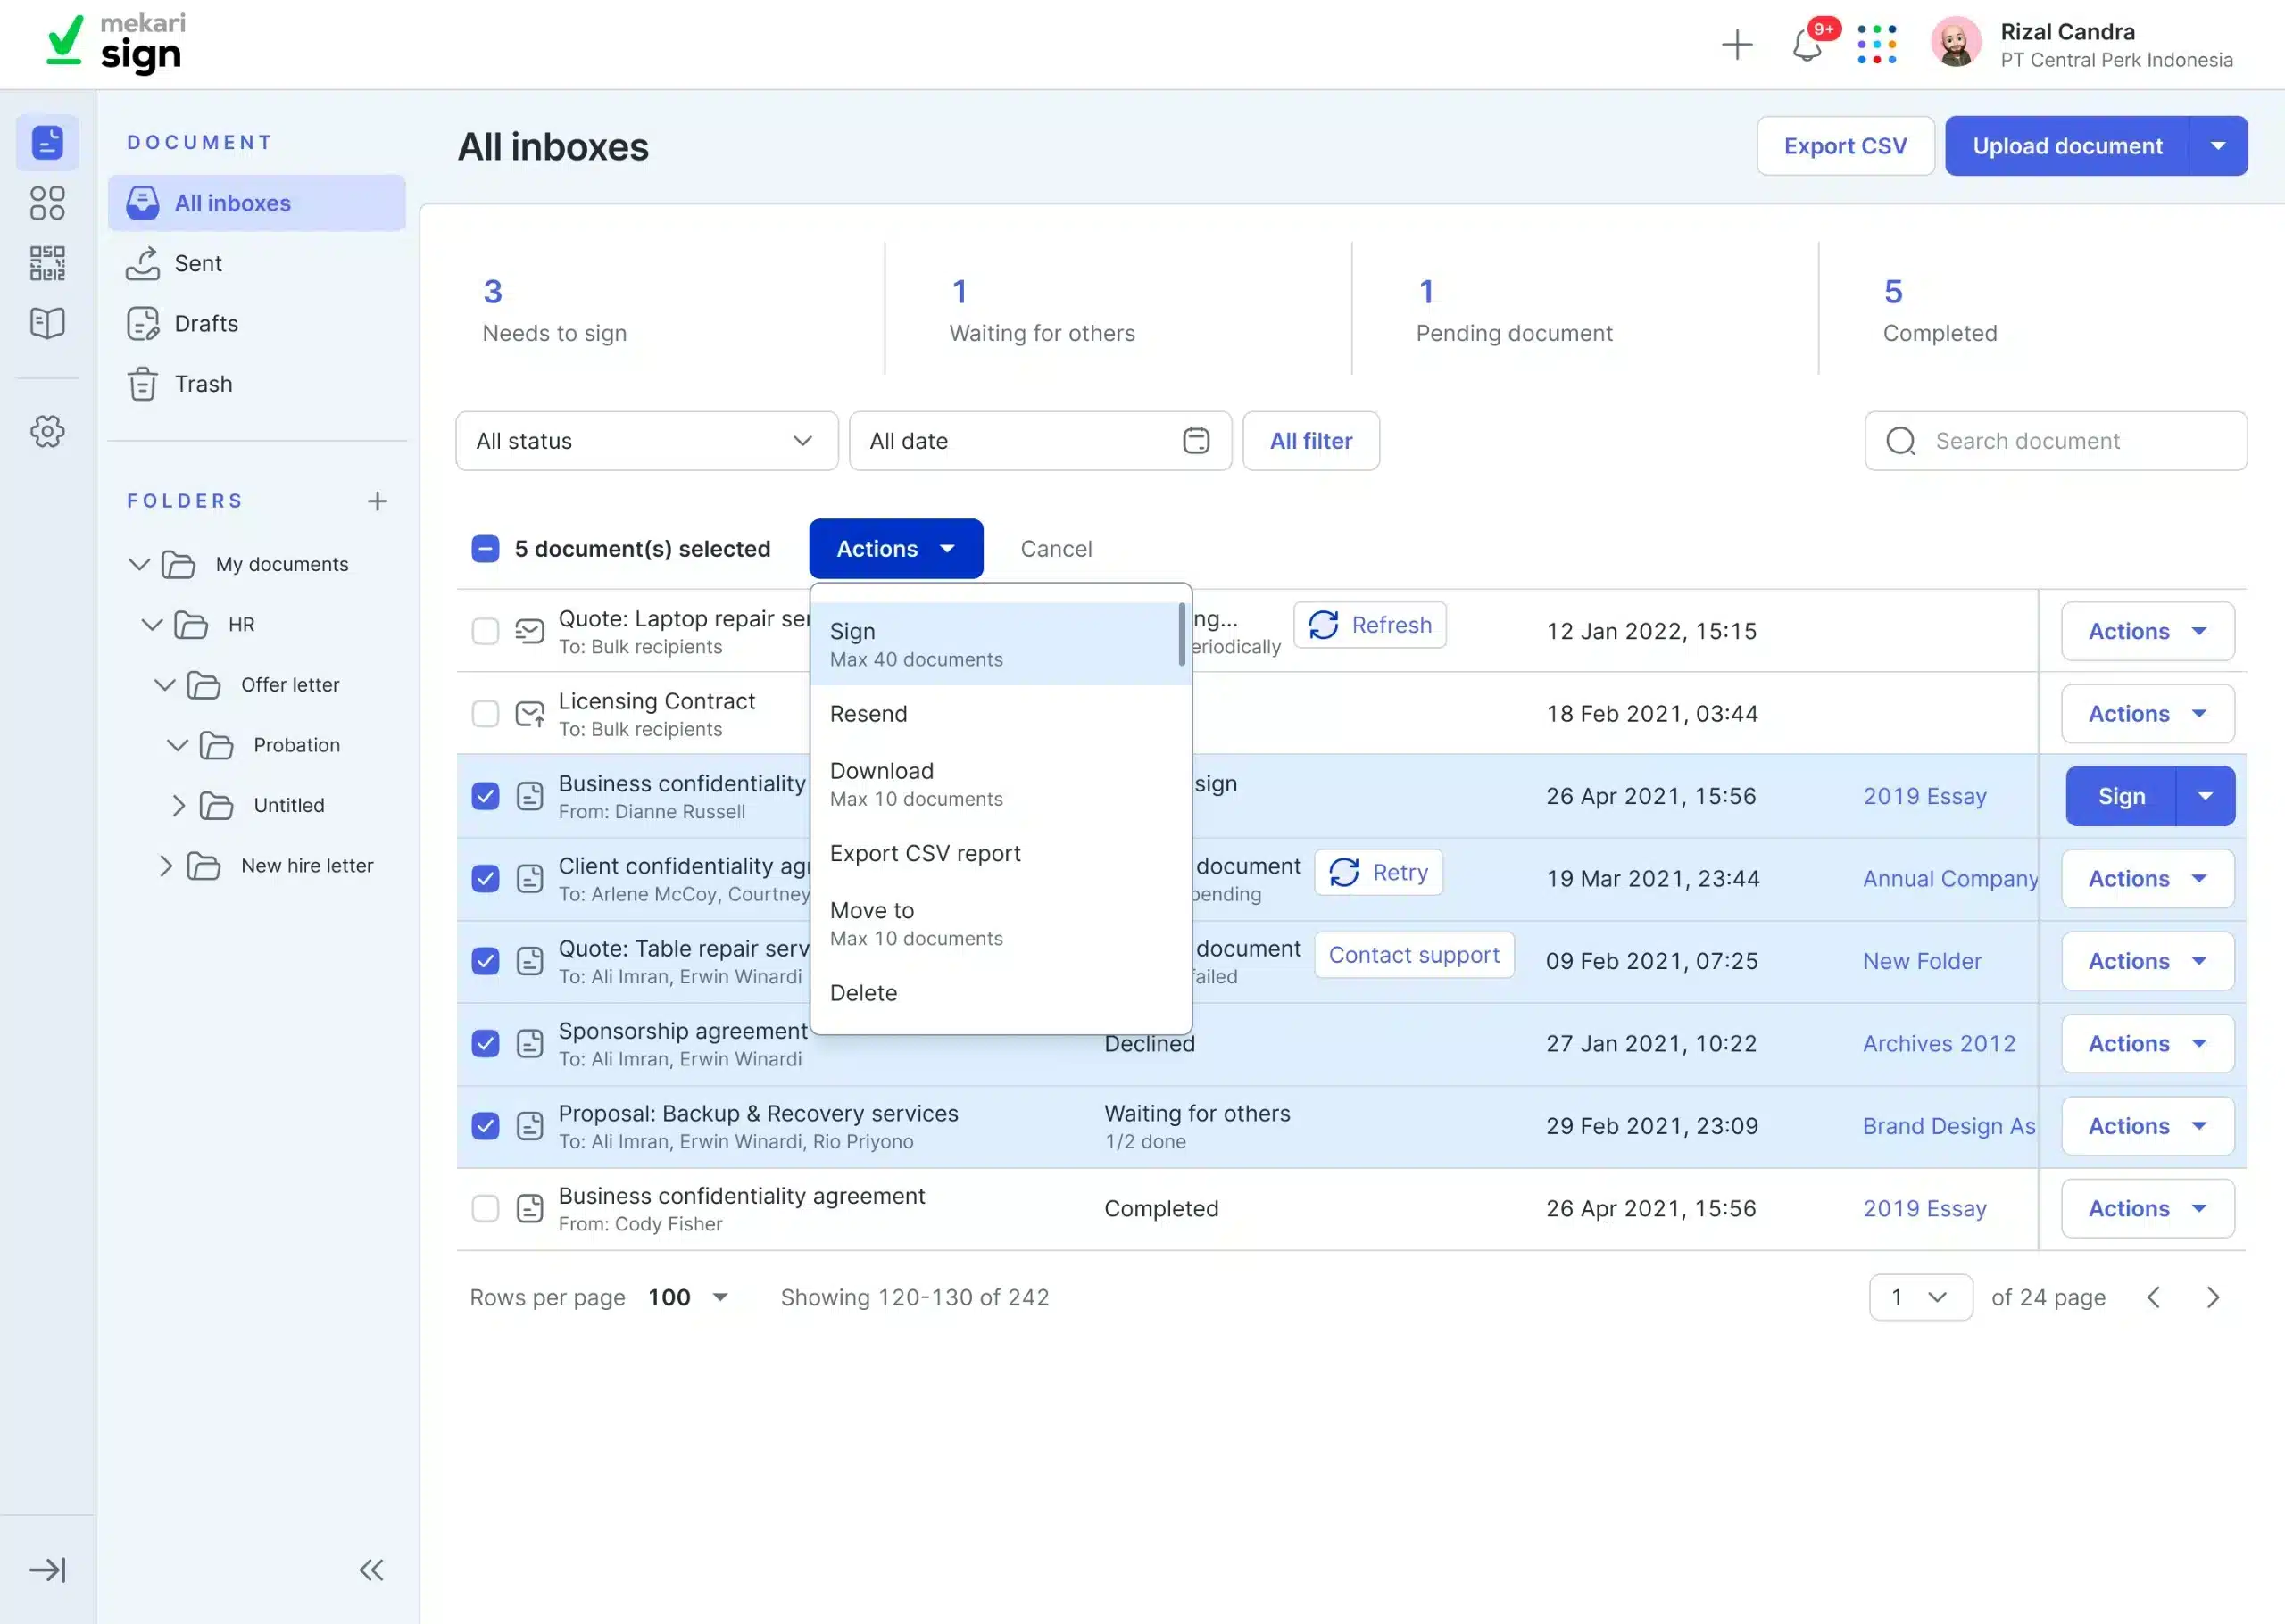The width and height of the screenshot is (2285, 1624).
Task: Open the Archives 2012 folder link
Action: (x=1938, y=1043)
